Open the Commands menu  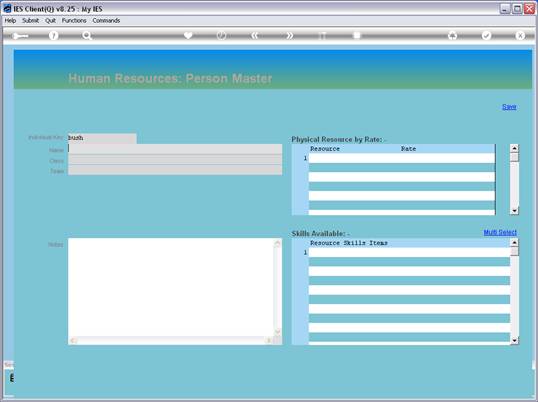tap(106, 21)
